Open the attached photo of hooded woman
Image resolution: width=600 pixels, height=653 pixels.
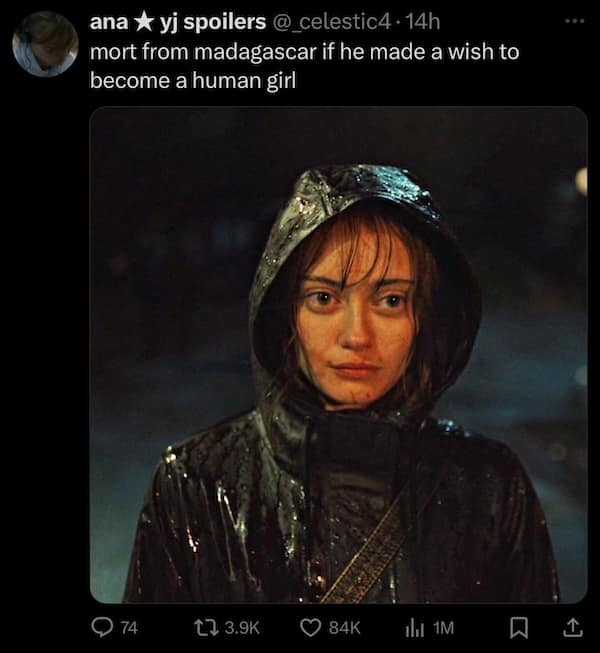pyautogui.click(x=339, y=354)
